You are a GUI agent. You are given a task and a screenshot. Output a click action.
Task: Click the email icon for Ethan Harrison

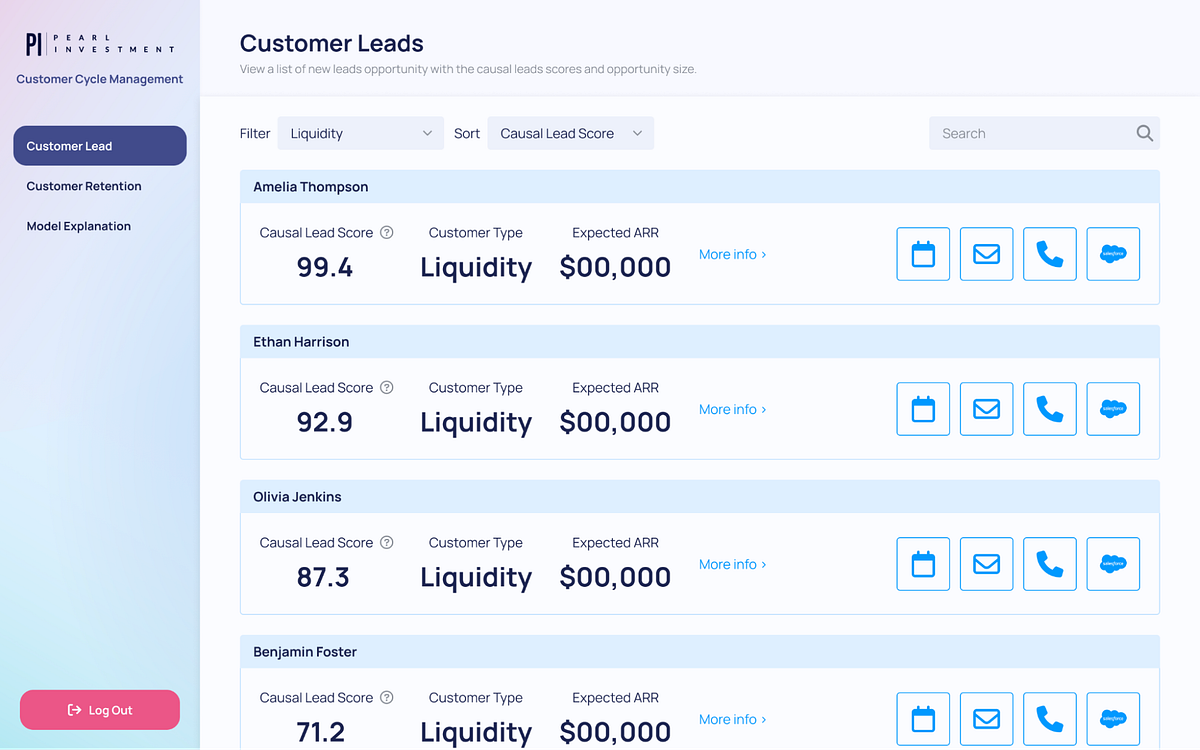pyautogui.click(x=986, y=408)
